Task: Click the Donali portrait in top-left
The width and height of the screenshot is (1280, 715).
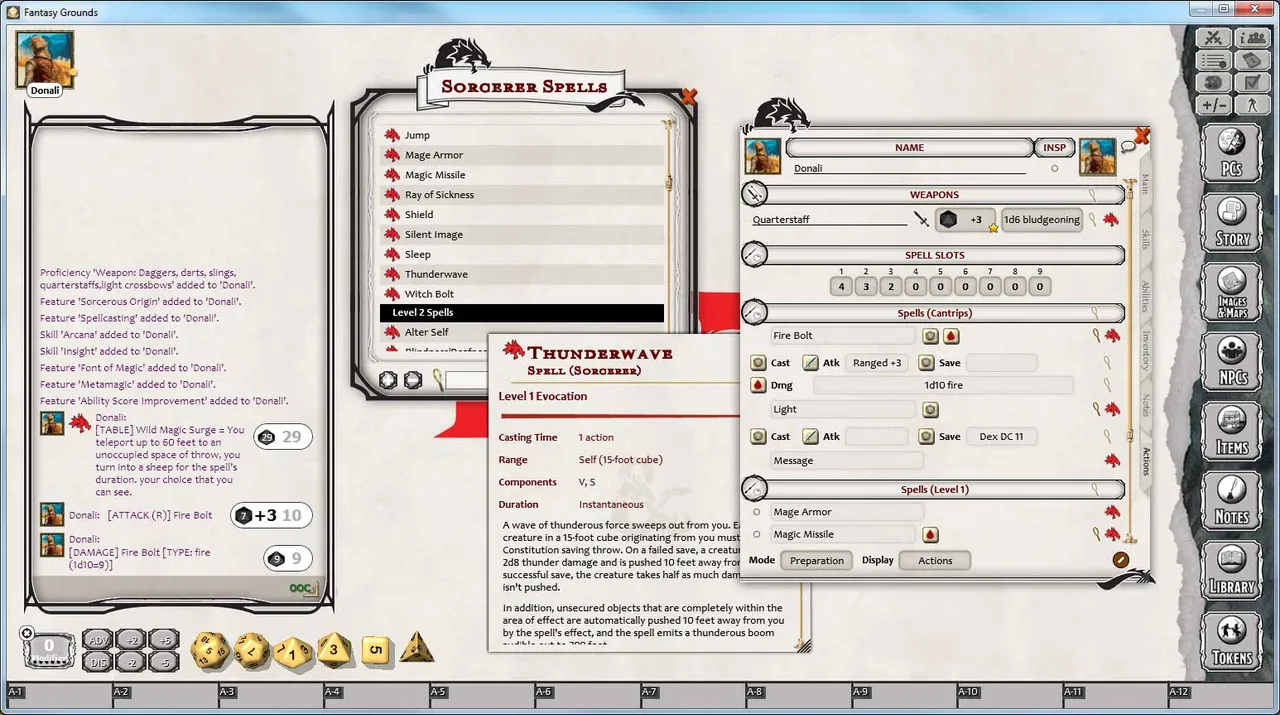Action: pos(45,60)
